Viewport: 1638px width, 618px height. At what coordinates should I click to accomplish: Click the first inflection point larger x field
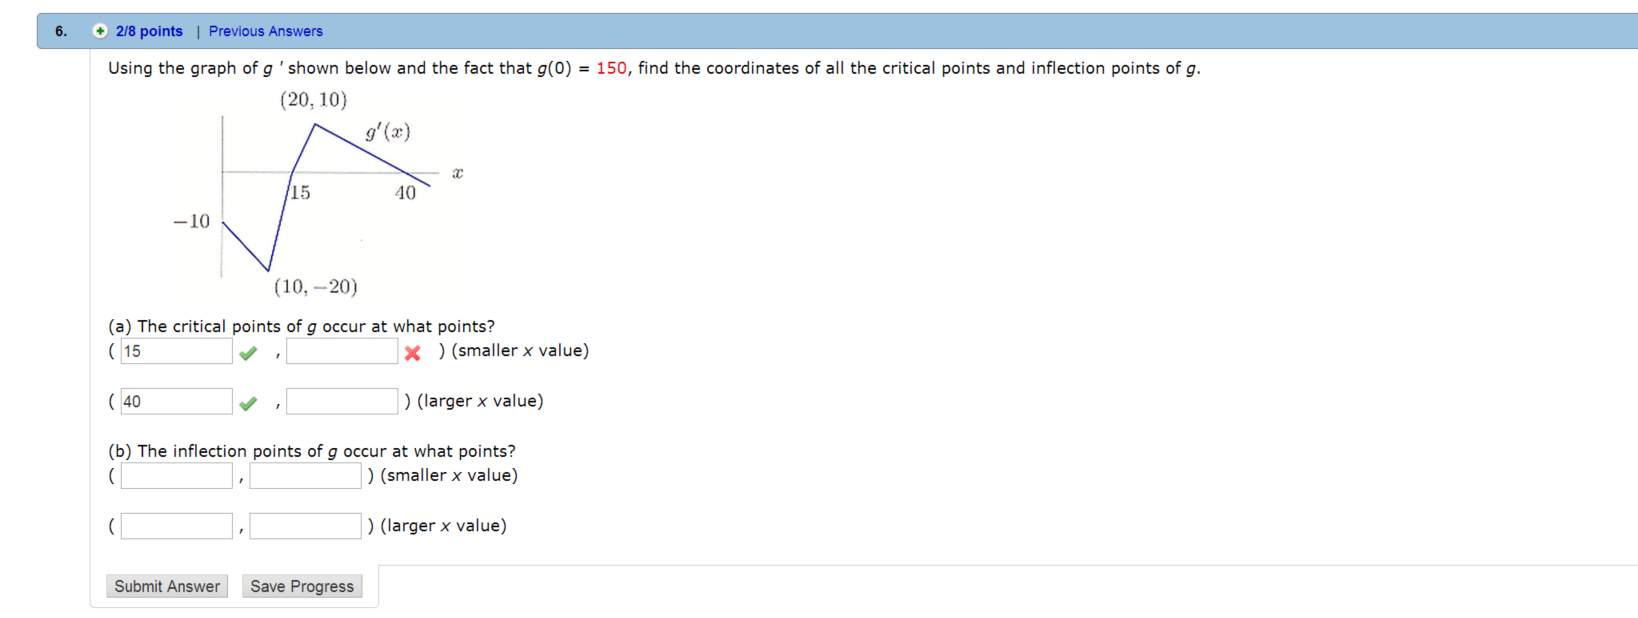175,525
